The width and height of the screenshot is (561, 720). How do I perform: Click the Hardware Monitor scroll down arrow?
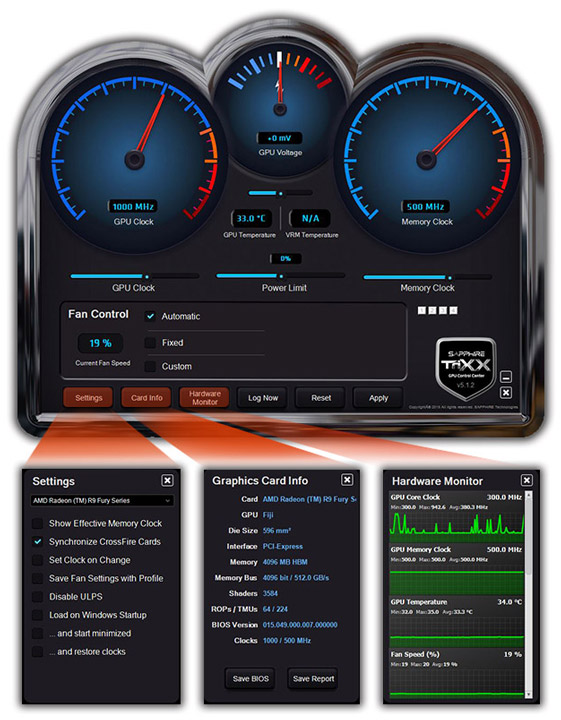529,694
